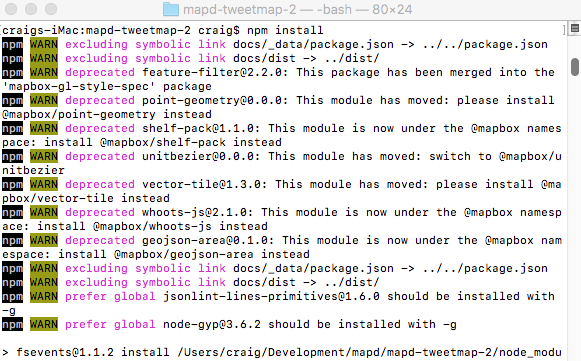Click the 'fsevents@1.1.2' install line
This screenshot has width=581, height=361.
coord(282,352)
